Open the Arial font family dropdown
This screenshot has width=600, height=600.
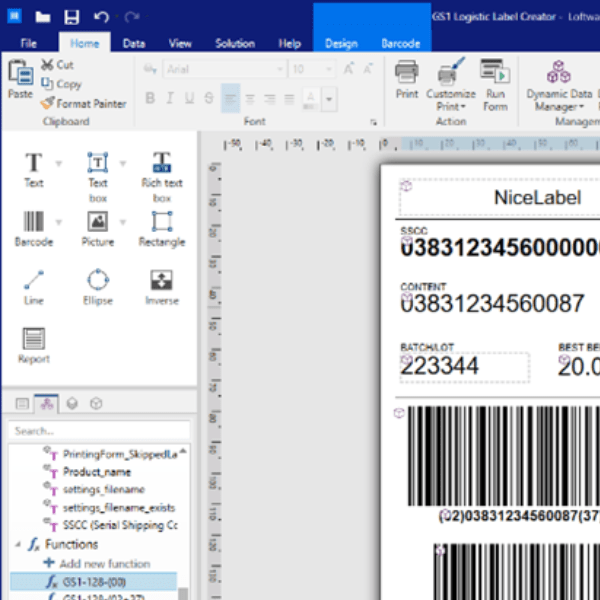(280, 69)
